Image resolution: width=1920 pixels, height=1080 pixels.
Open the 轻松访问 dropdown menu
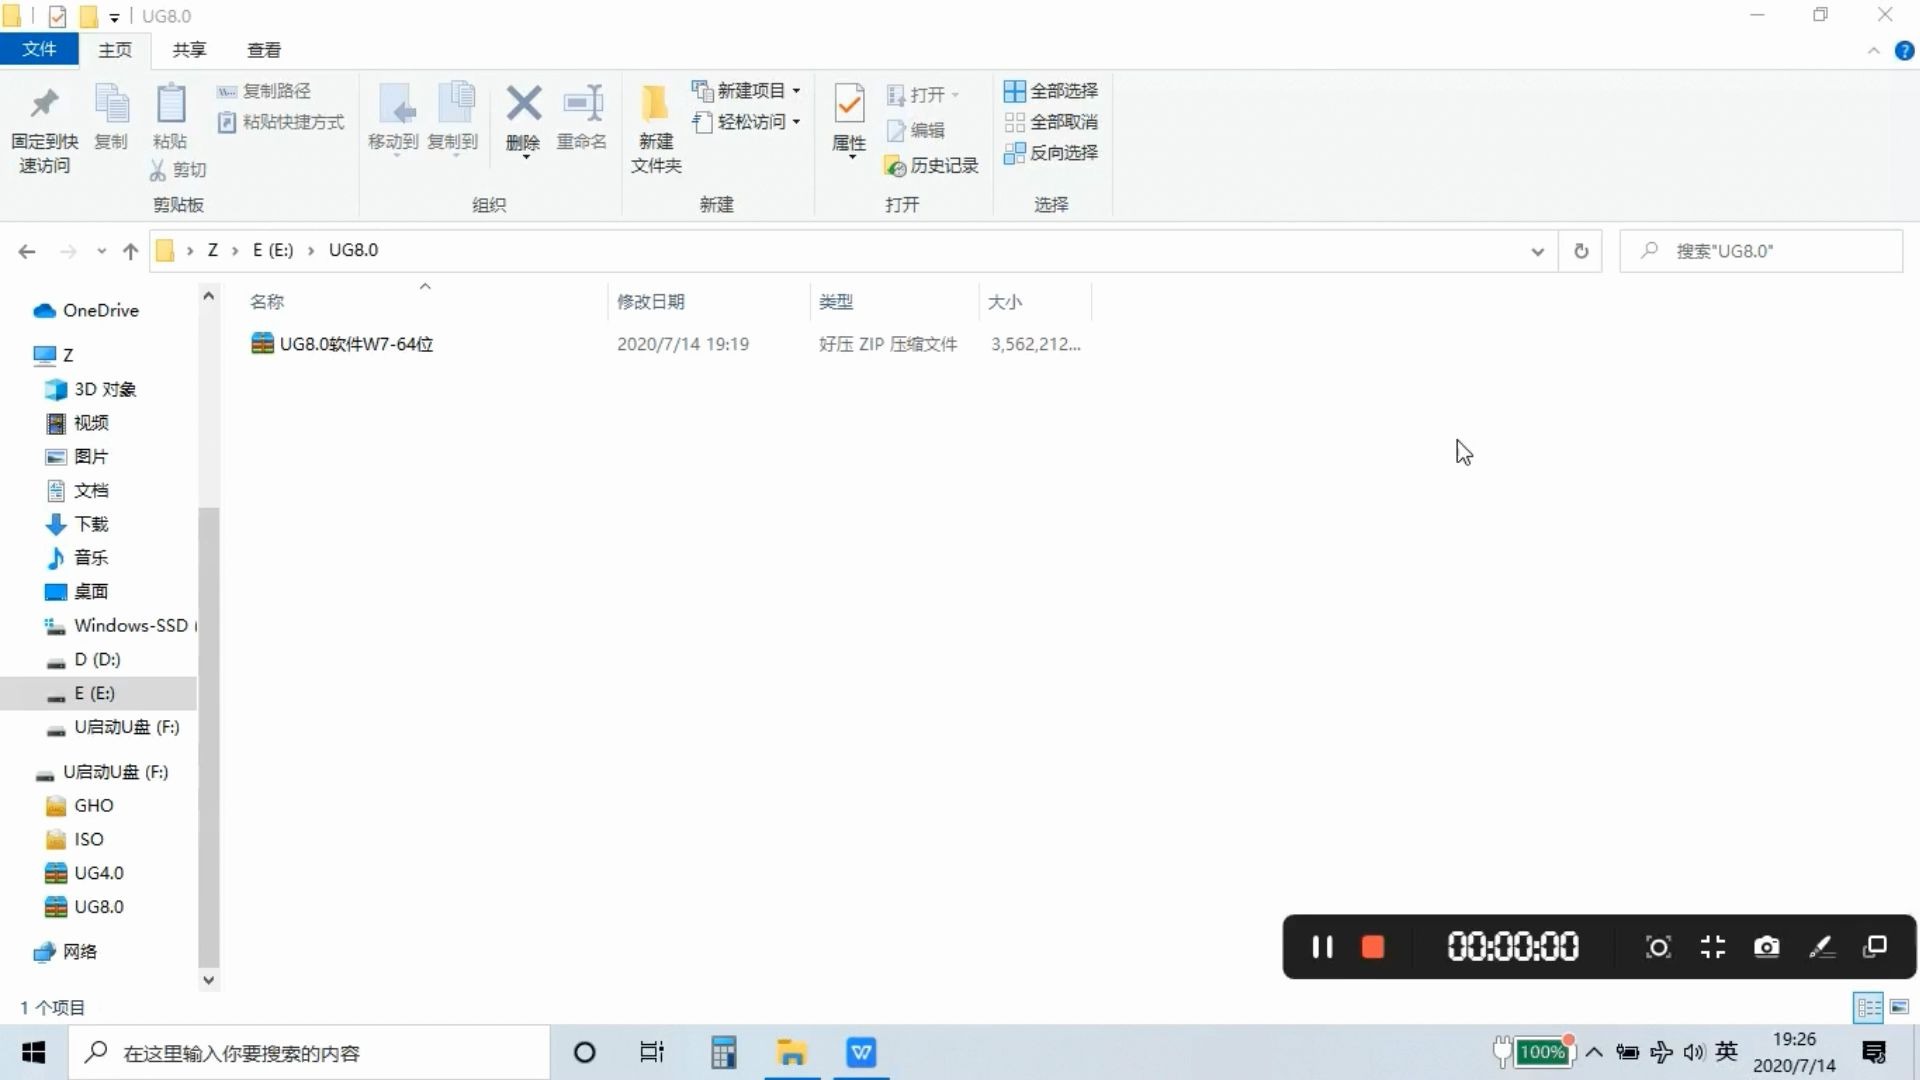[x=796, y=122]
